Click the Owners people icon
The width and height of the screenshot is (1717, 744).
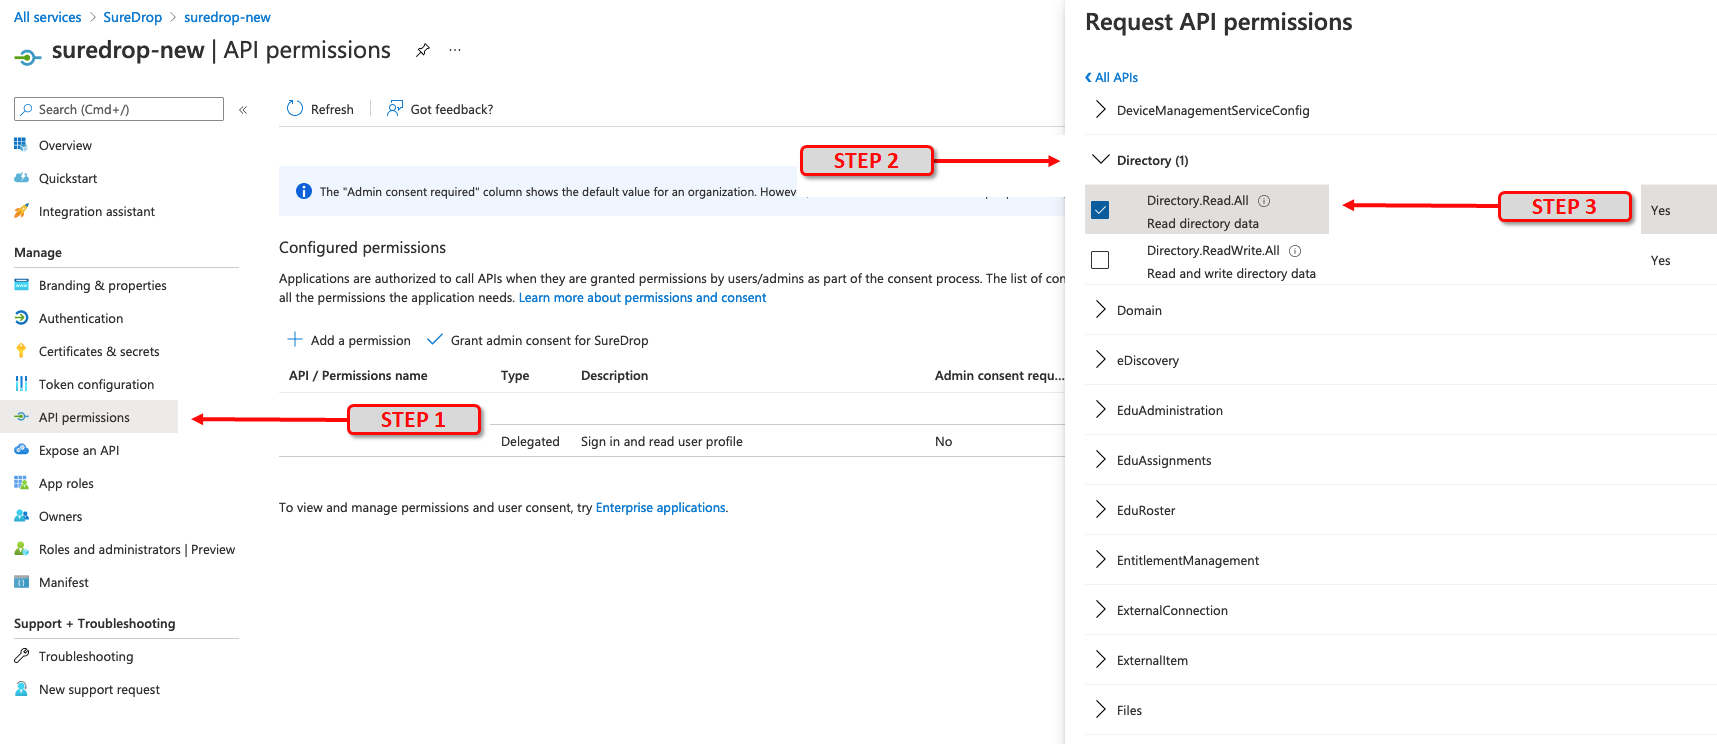tap(21, 516)
